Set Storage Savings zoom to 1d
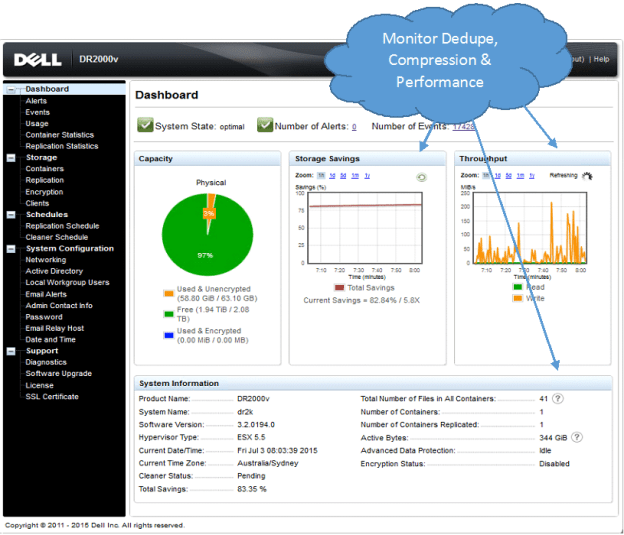 (332, 176)
